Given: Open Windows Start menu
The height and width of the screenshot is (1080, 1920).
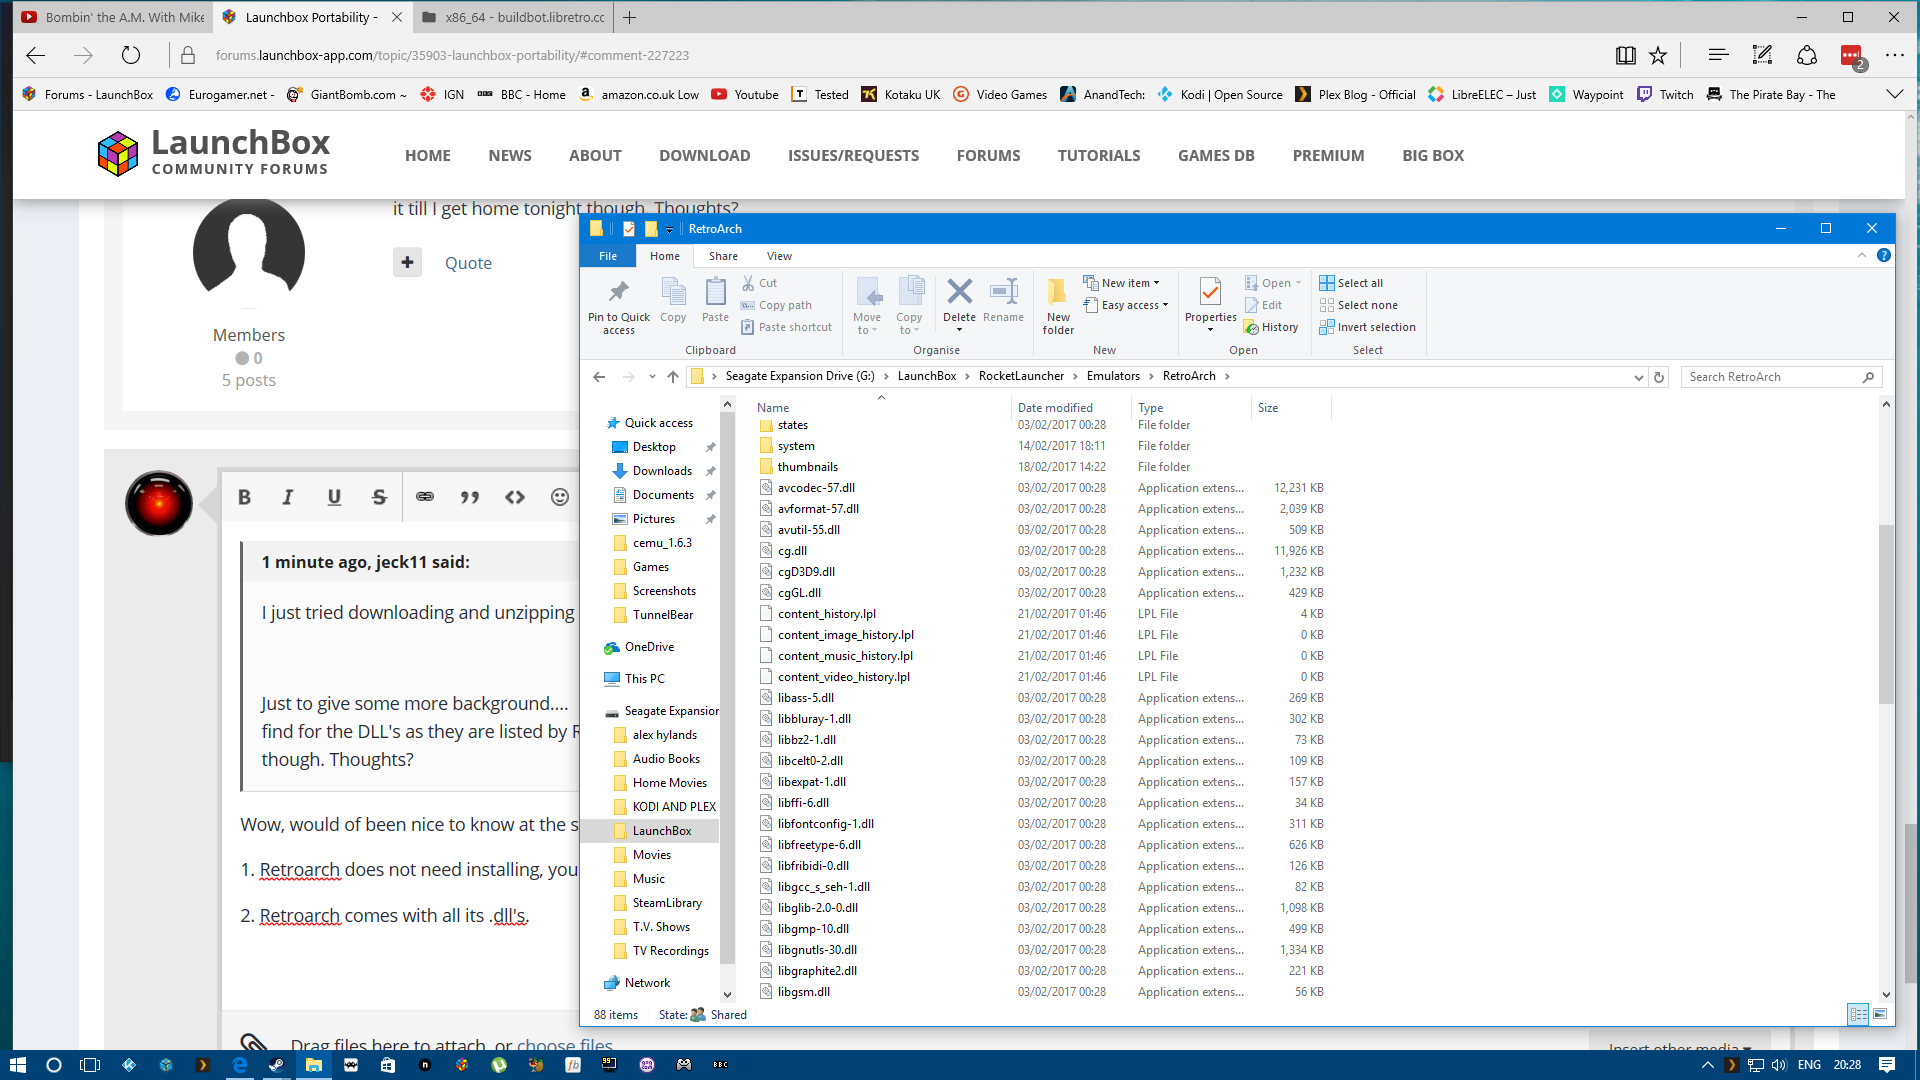Looking at the screenshot, I should coord(17,1065).
